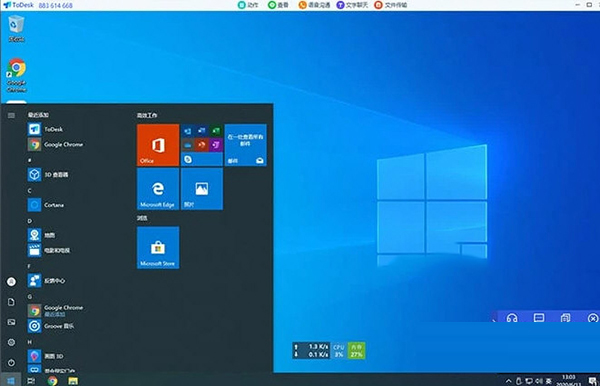
Task: Open Groove Music from app list
Action: pyautogui.click(x=51, y=326)
